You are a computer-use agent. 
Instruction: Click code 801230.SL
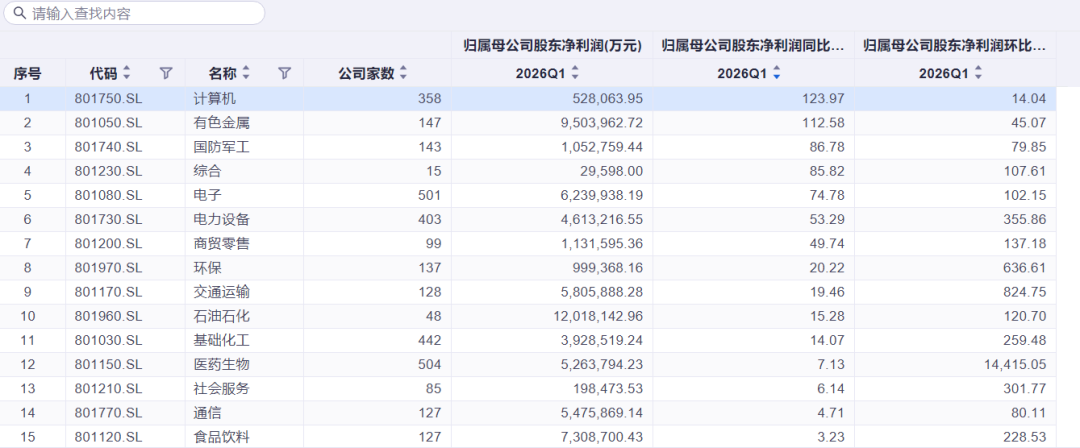point(108,171)
